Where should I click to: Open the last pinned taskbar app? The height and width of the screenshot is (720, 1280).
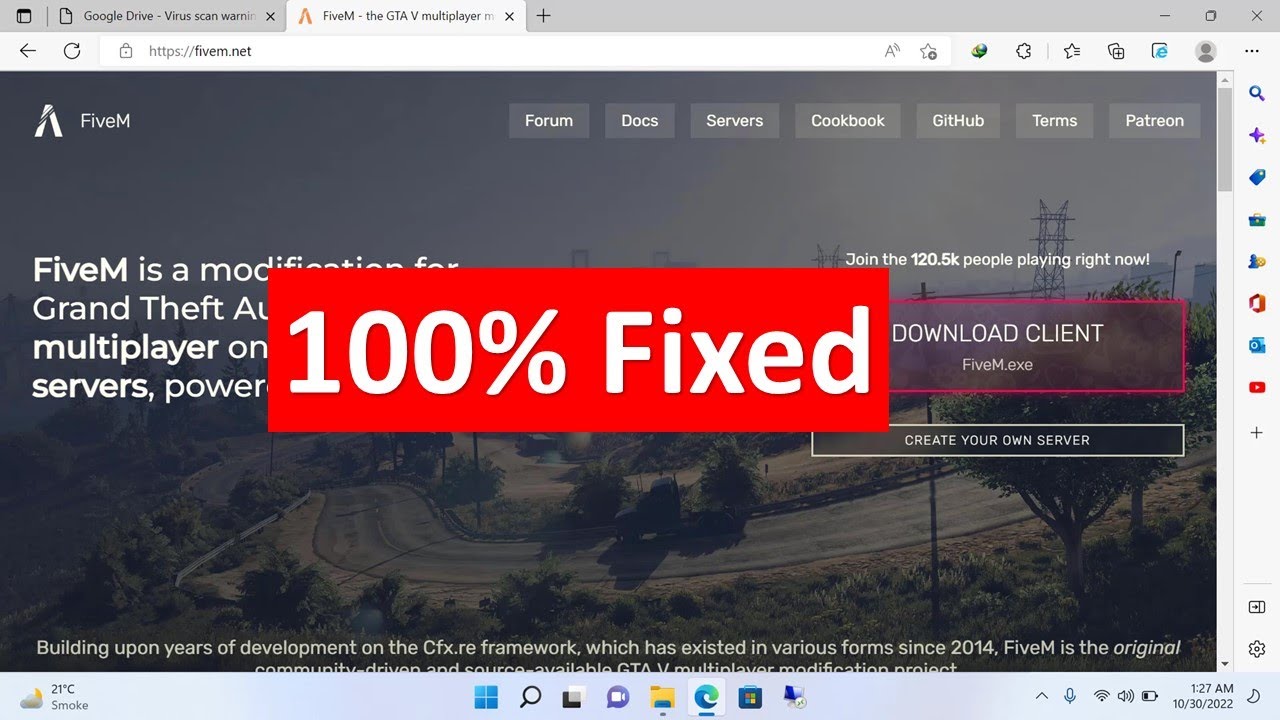(x=794, y=697)
